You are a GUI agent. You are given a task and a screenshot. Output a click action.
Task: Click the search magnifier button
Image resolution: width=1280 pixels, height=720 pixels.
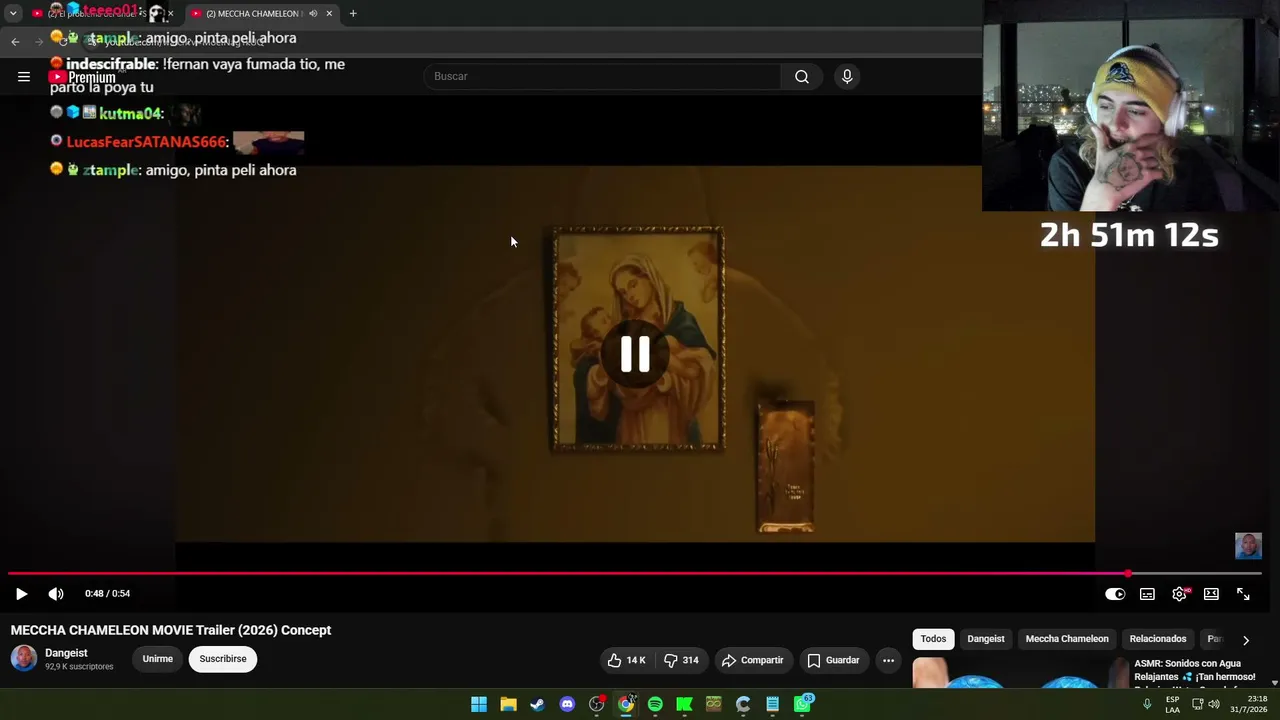click(802, 76)
